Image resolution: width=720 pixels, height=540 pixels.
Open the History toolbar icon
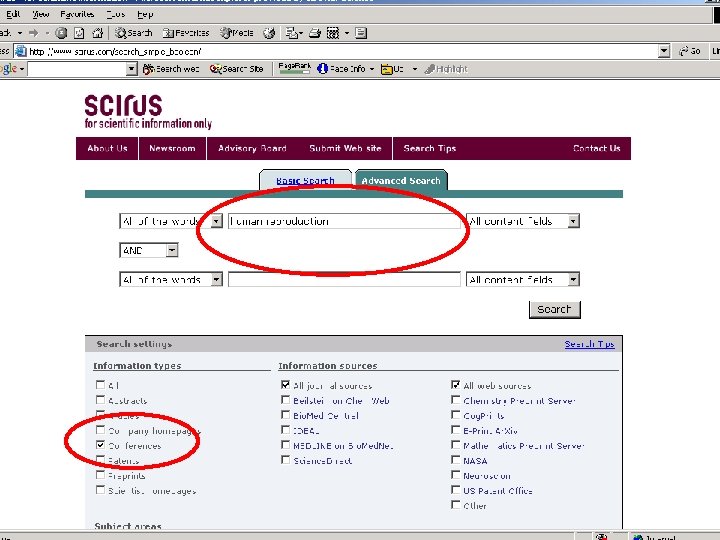pos(269,33)
